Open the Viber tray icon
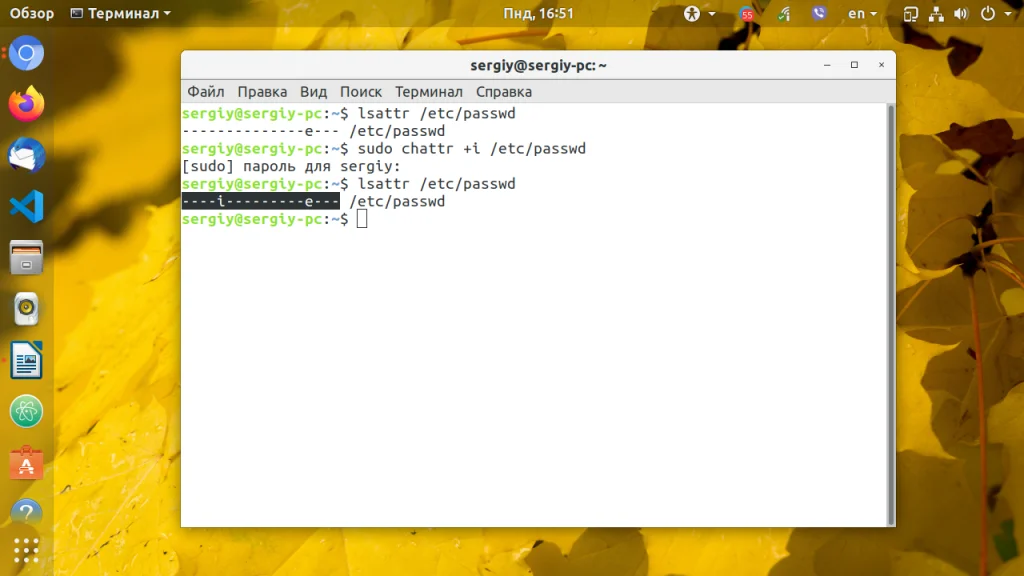This screenshot has width=1024, height=576. tap(819, 13)
